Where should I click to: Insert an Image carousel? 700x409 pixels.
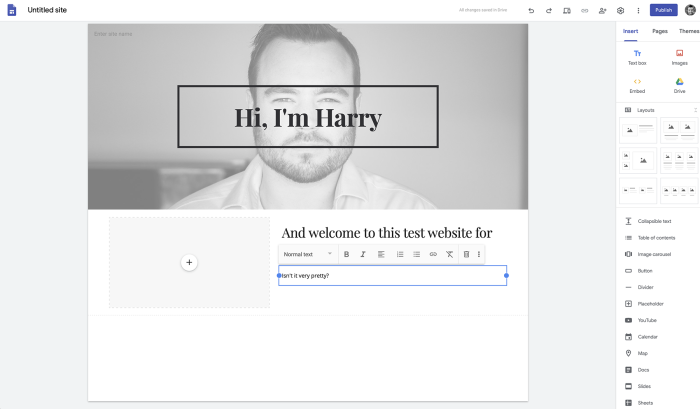click(x=654, y=254)
